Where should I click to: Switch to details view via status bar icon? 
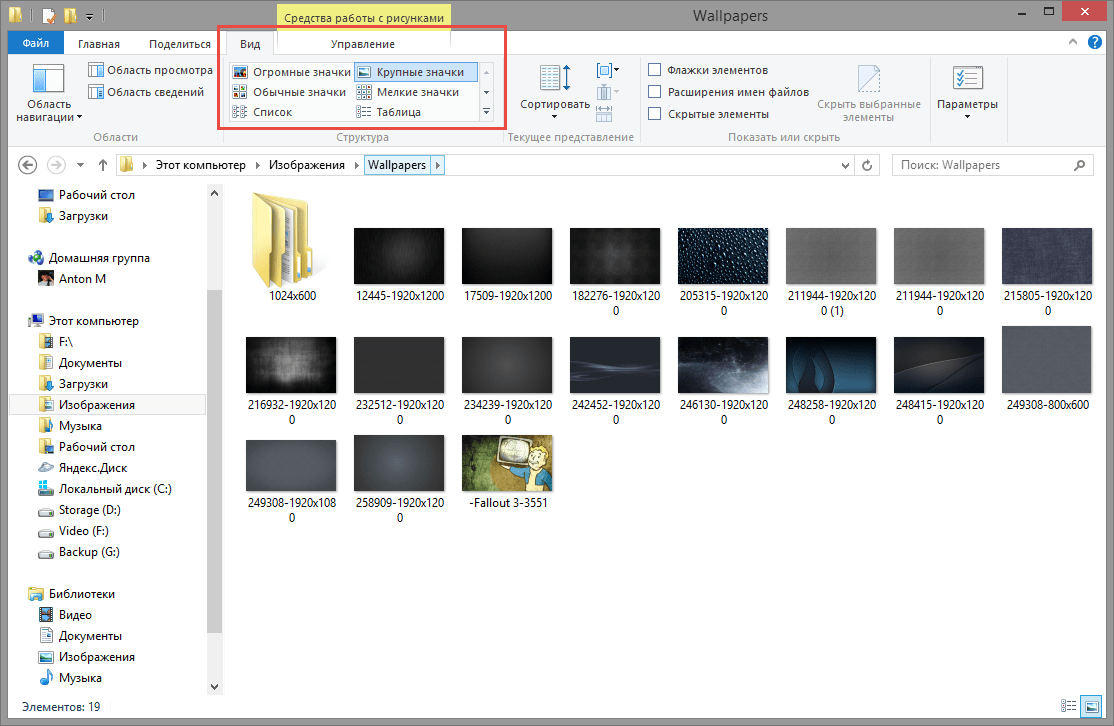(x=1069, y=706)
